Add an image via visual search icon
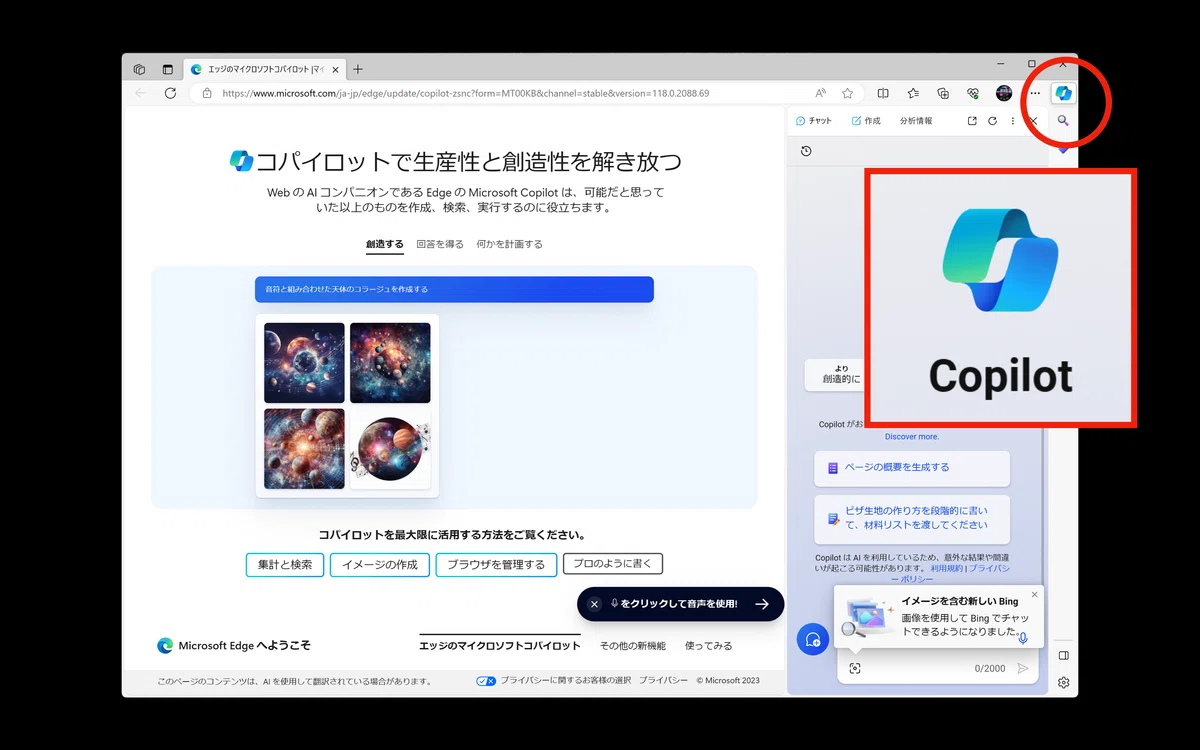This screenshot has width=1200, height=750. click(855, 668)
